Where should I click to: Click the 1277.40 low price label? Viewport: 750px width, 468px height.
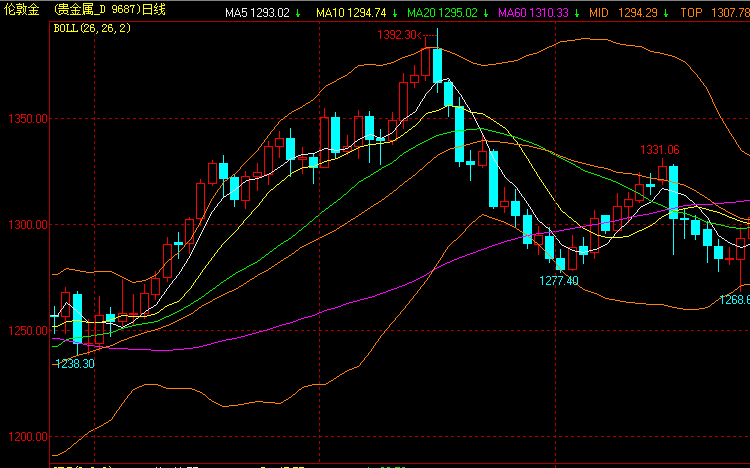click(559, 280)
